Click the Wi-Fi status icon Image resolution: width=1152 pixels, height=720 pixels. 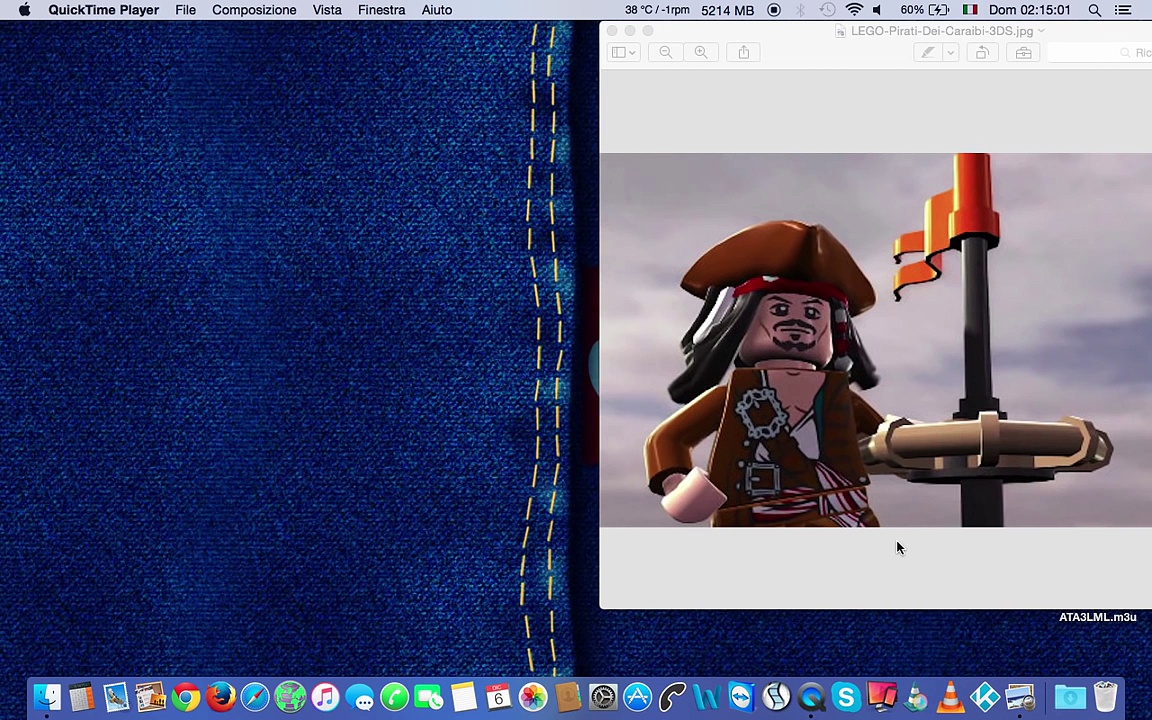pyautogui.click(x=853, y=10)
